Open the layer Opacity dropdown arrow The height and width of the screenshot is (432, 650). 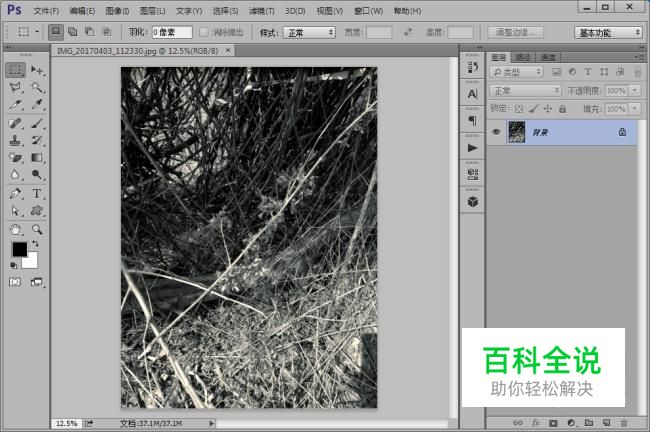click(x=635, y=90)
